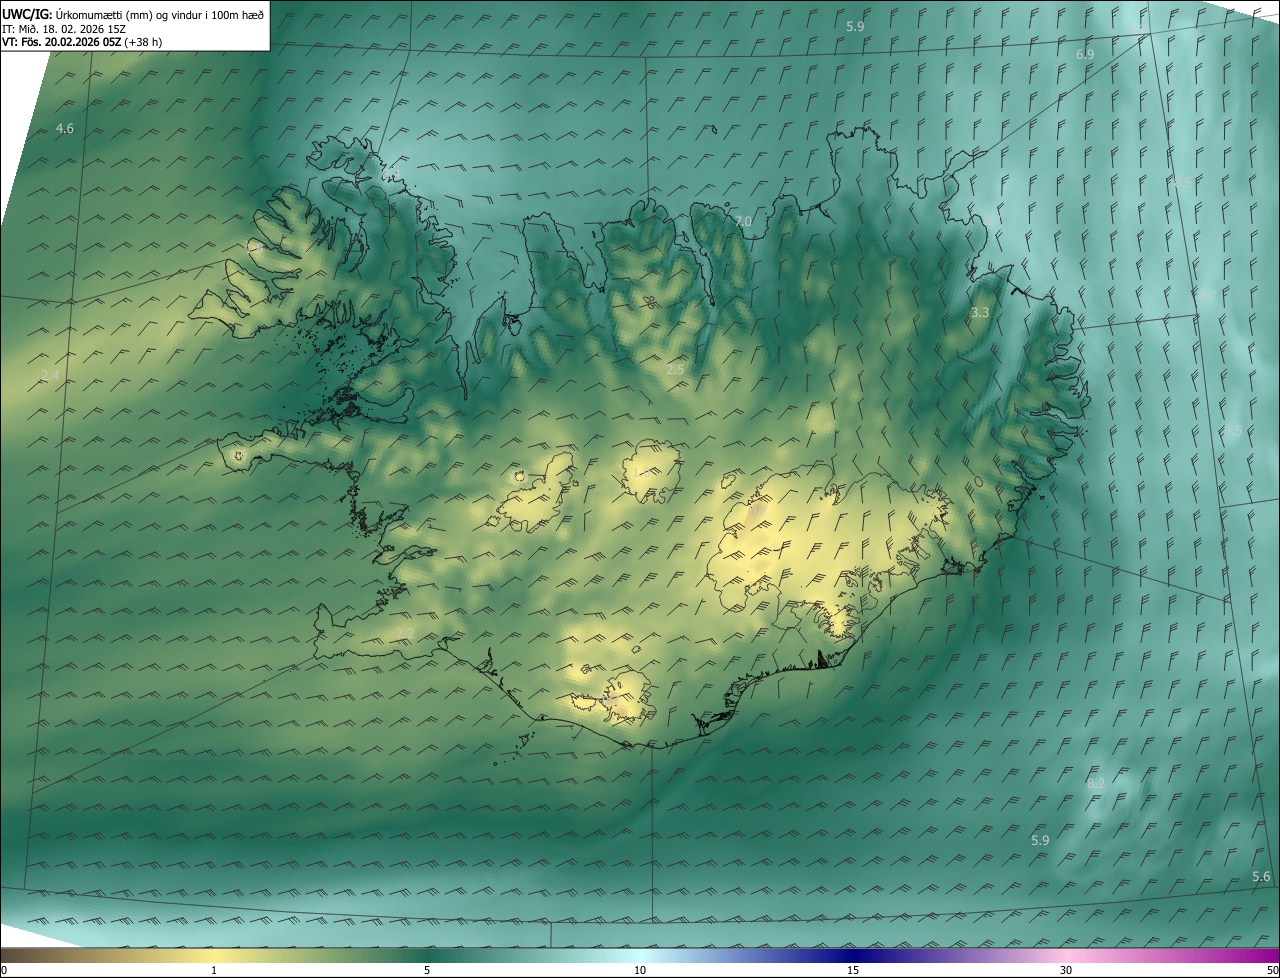Click the pale yellow colorbar segment above 1
The image size is (1280, 978).
coord(214,955)
